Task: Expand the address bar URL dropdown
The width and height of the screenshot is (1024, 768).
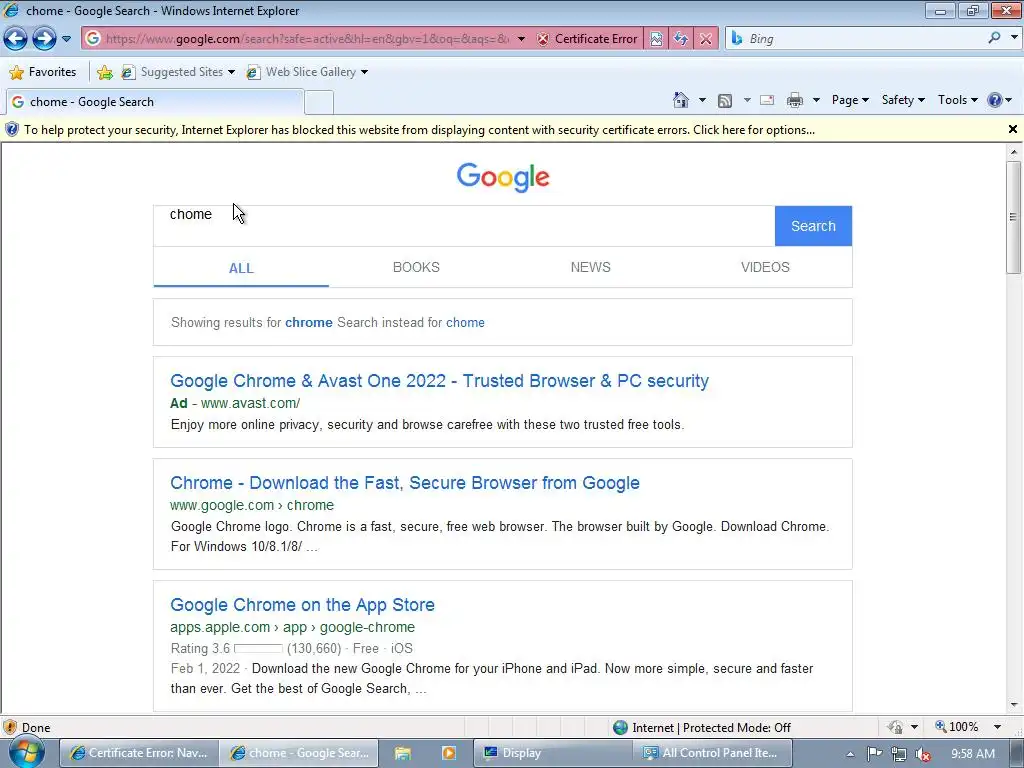Action: tap(521, 39)
